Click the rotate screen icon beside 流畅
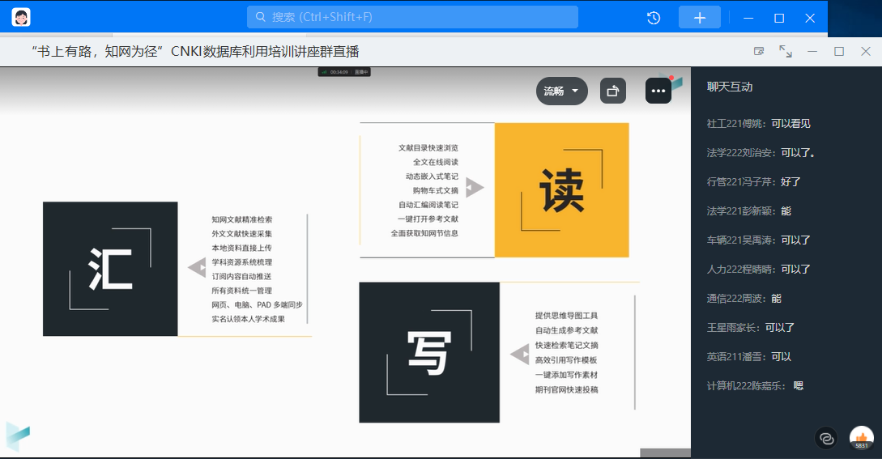Screen dimensions: 883x460 [613, 91]
